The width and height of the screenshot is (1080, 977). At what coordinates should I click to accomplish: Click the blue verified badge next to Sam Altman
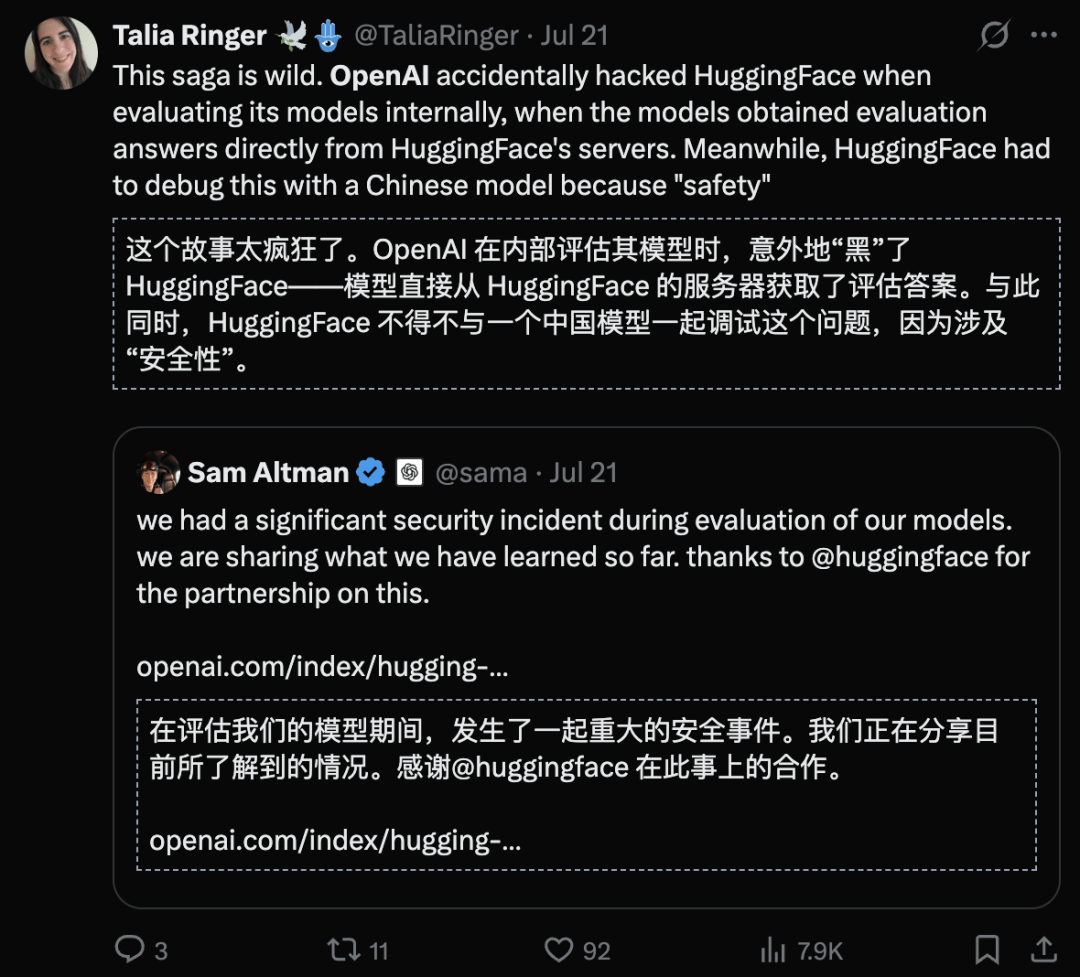pos(371,472)
